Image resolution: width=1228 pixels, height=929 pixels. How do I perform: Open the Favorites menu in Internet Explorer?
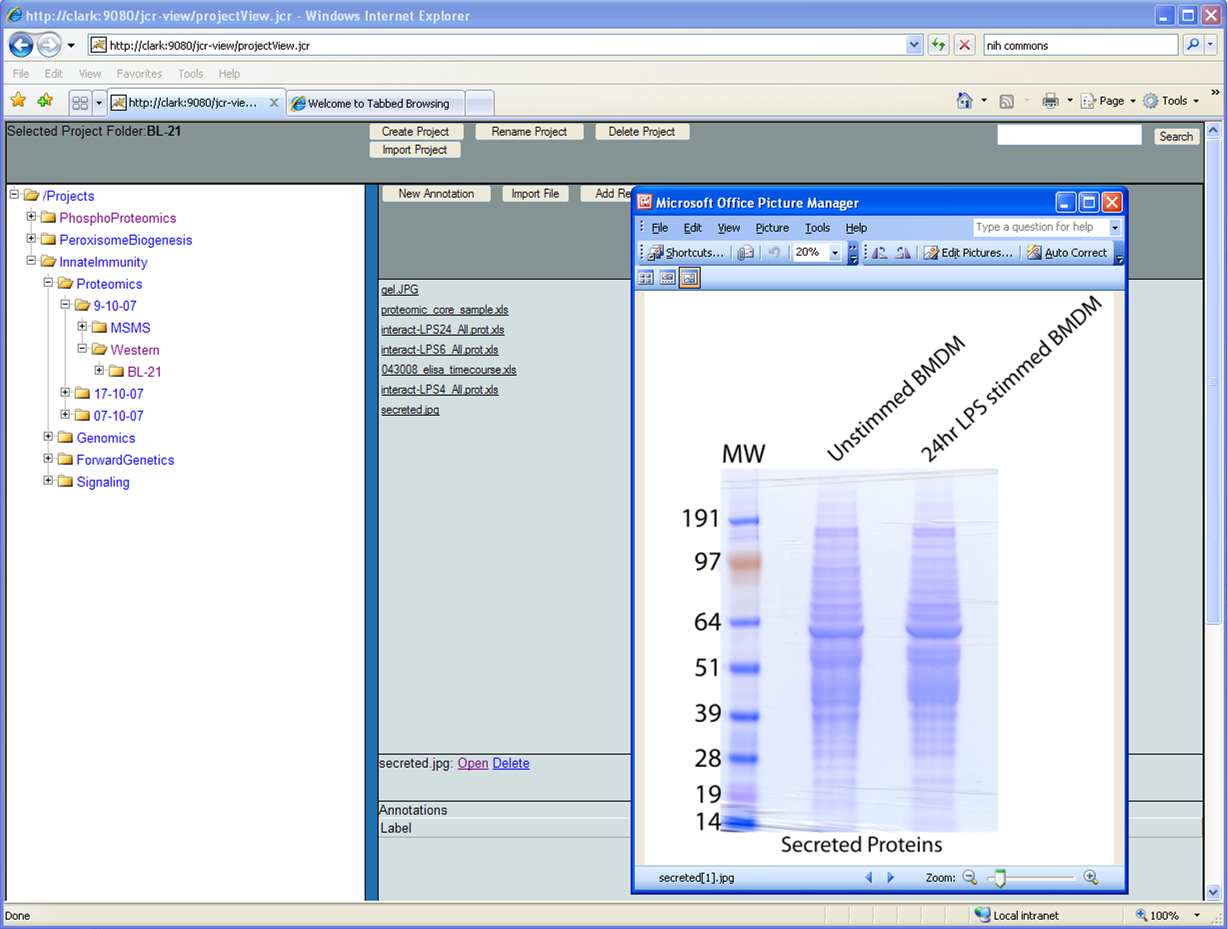tap(139, 74)
